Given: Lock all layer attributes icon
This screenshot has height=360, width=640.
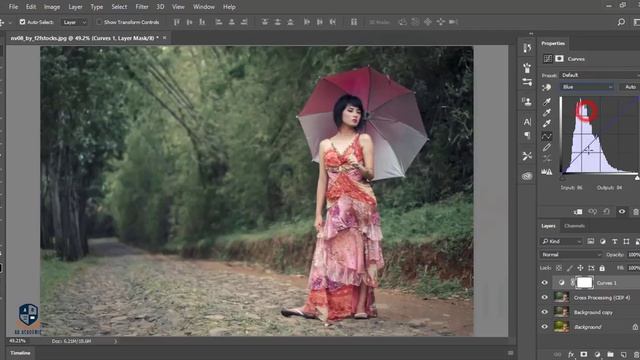Looking at the screenshot, I should pyautogui.click(x=602, y=268).
